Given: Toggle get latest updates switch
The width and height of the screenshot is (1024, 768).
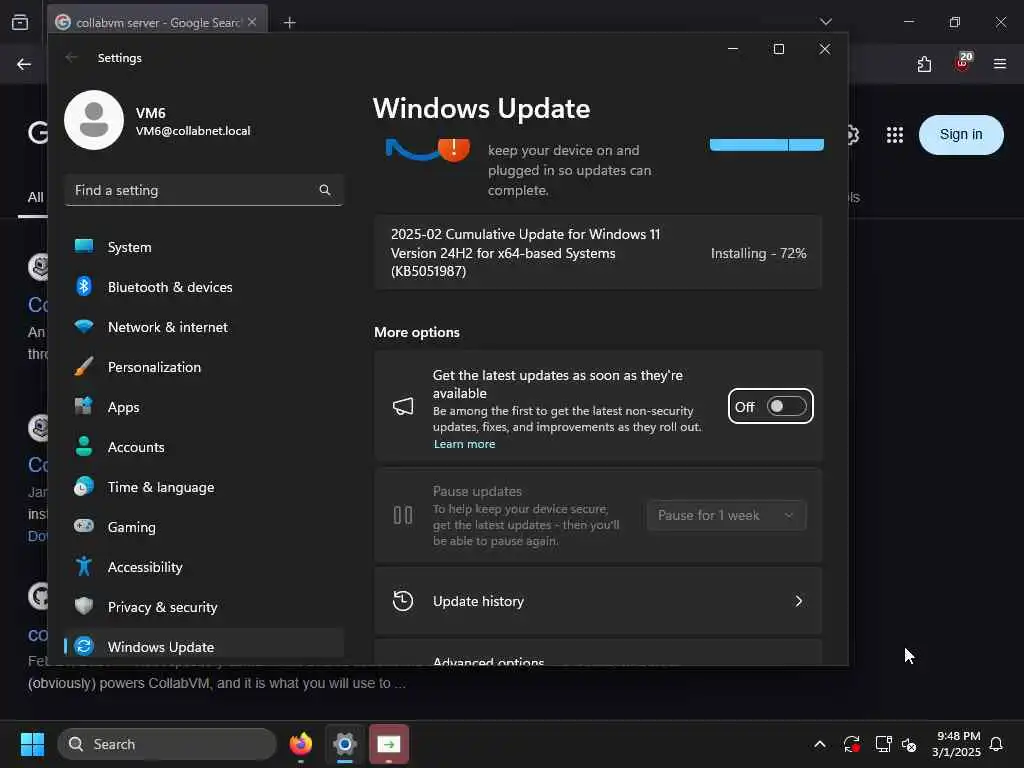Looking at the screenshot, I should tap(787, 406).
